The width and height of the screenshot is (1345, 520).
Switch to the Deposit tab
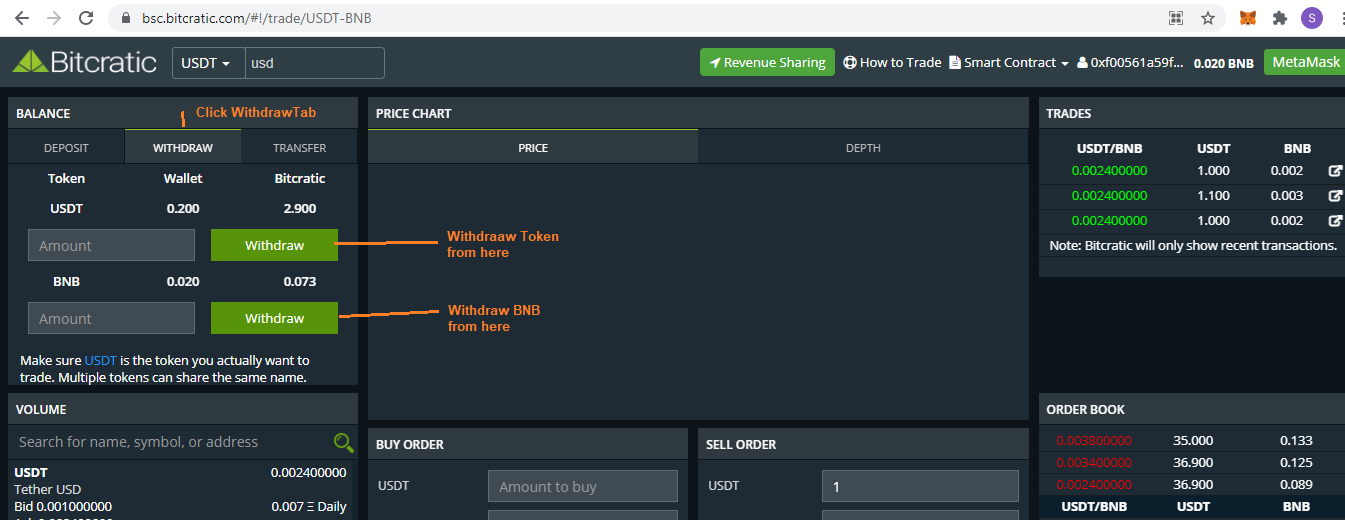point(66,148)
